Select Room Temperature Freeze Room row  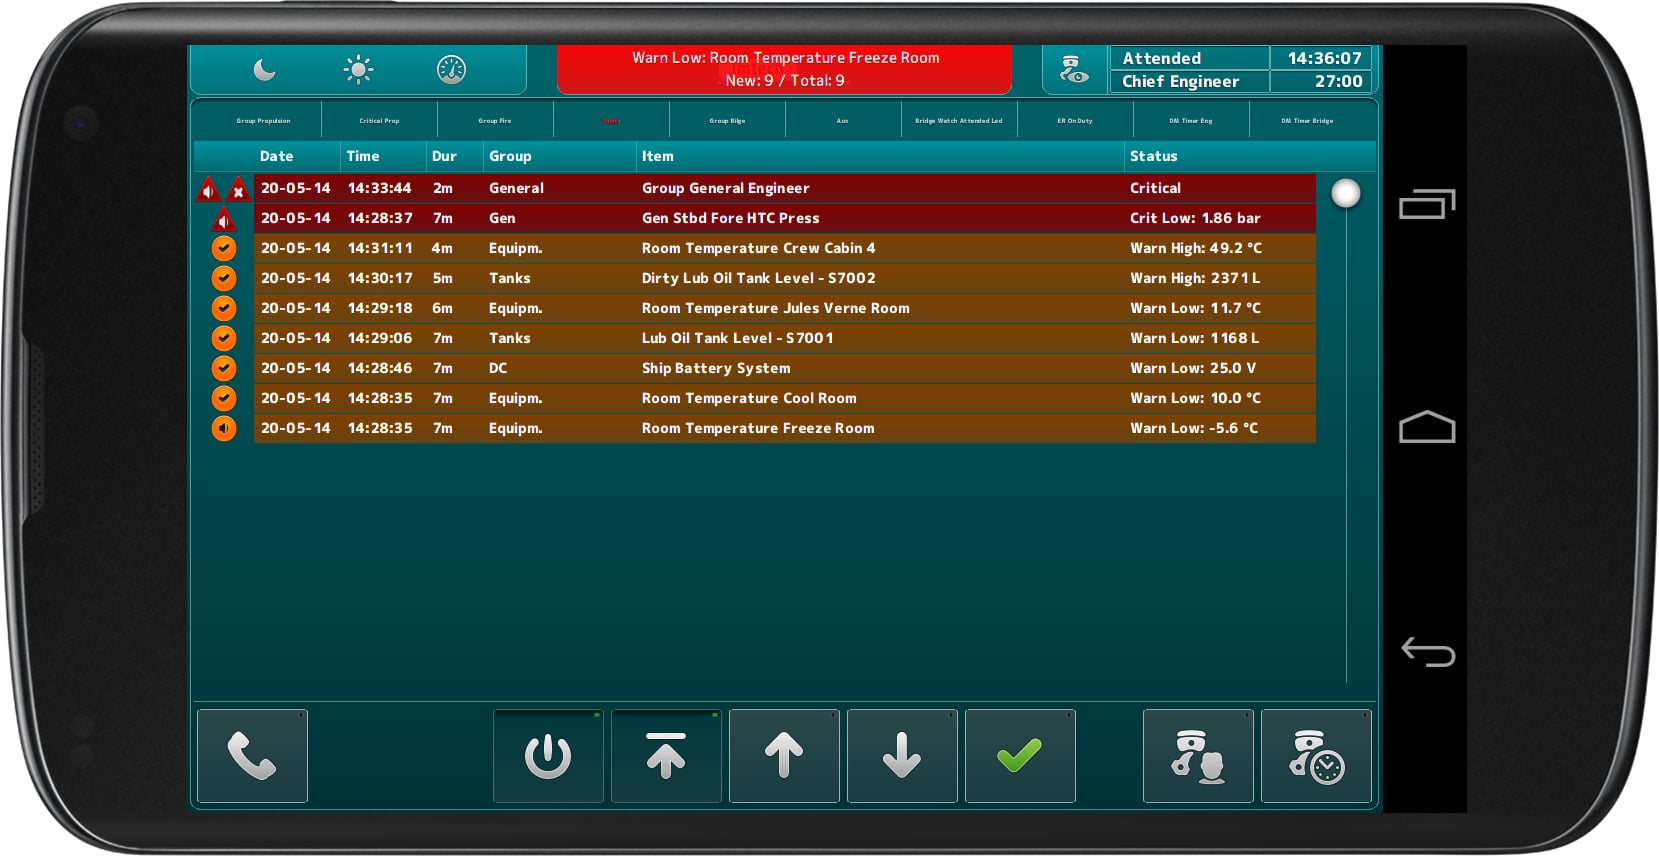[x=785, y=428]
